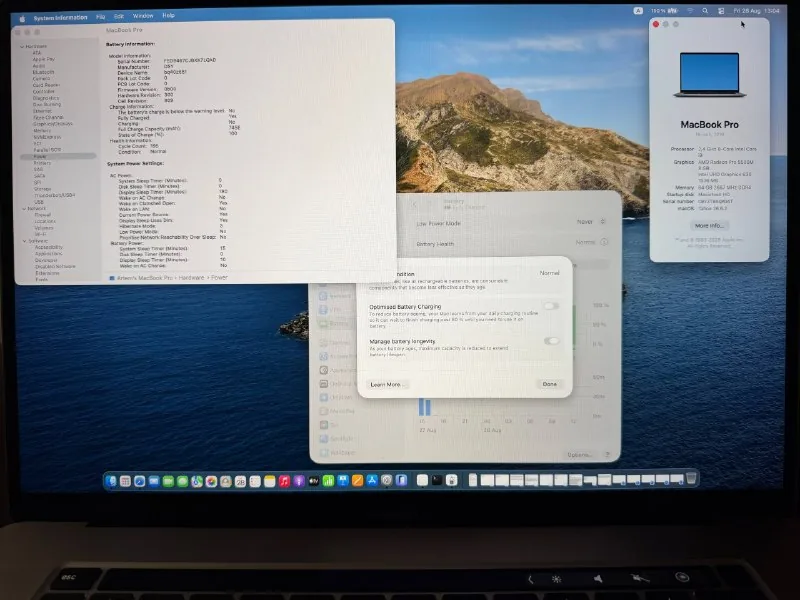This screenshot has width=800, height=600.
Task: Open Keynote from the Dock
Action: [x=343, y=481]
